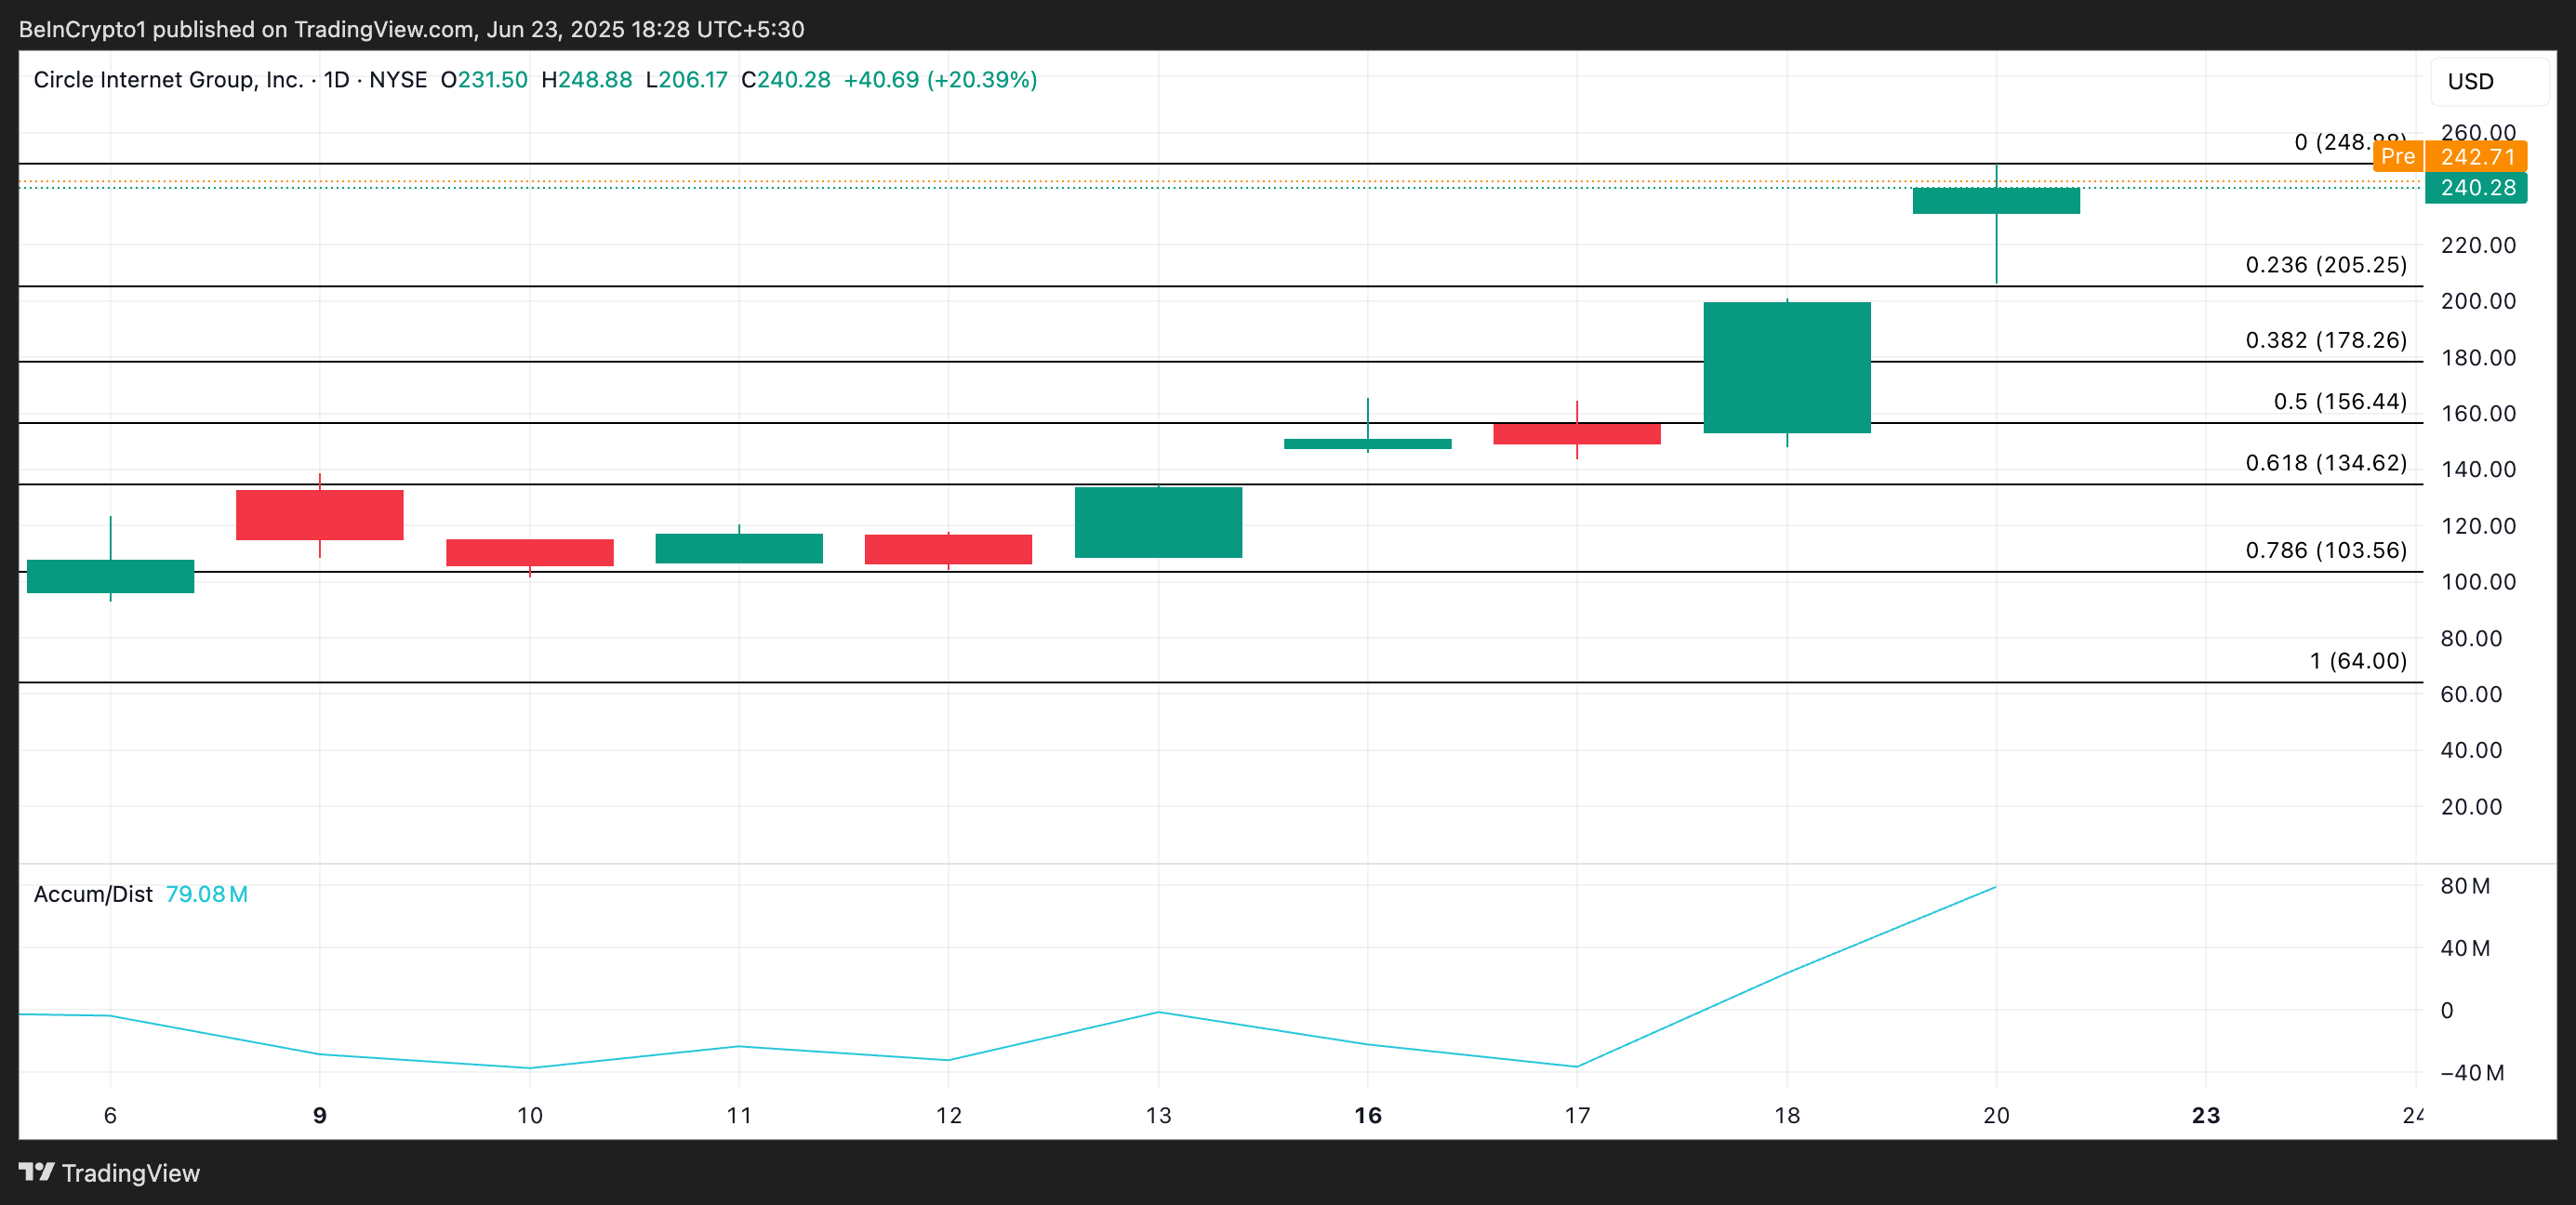2576x1205 pixels.
Task: Click the 200.00 price axis label
Action: 2477,301
